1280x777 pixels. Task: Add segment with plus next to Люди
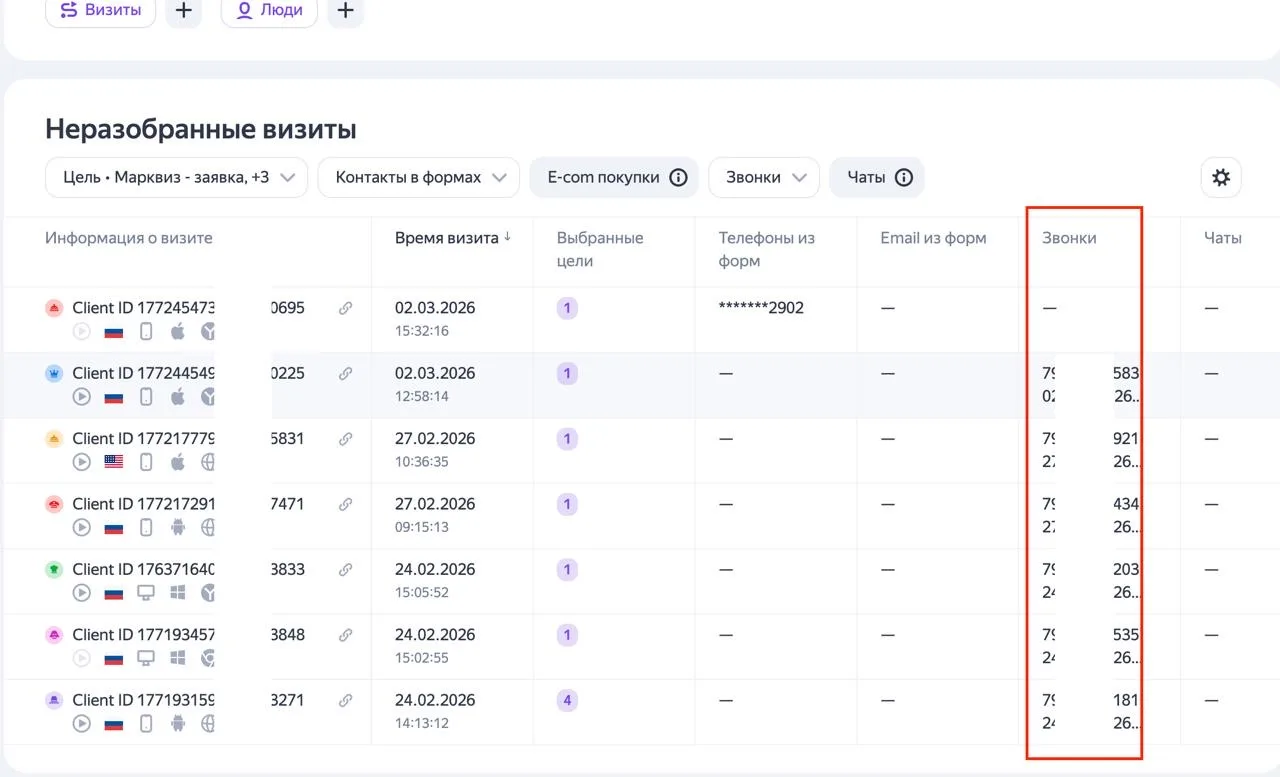click(346, 11)
